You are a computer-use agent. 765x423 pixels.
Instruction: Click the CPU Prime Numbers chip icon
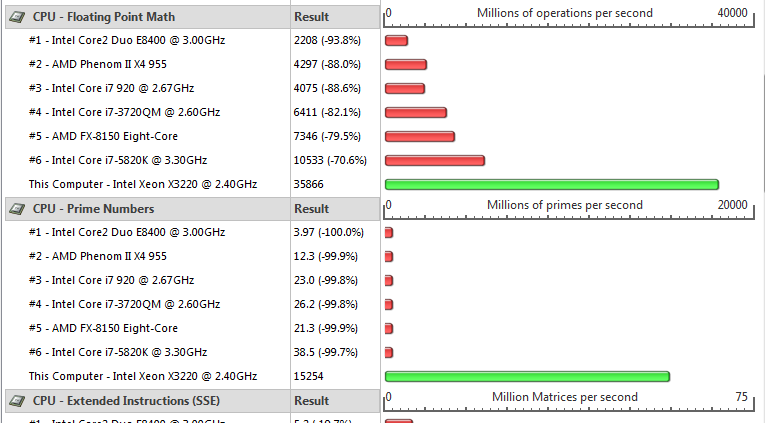(17, 209)
